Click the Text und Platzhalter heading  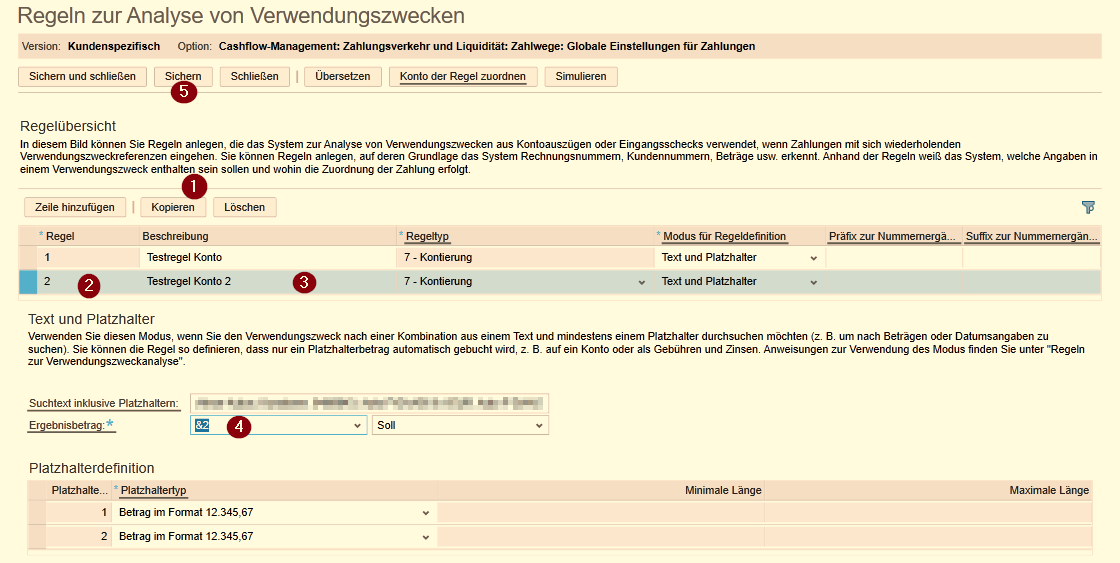pyautogui.click(x=91, y=319)
